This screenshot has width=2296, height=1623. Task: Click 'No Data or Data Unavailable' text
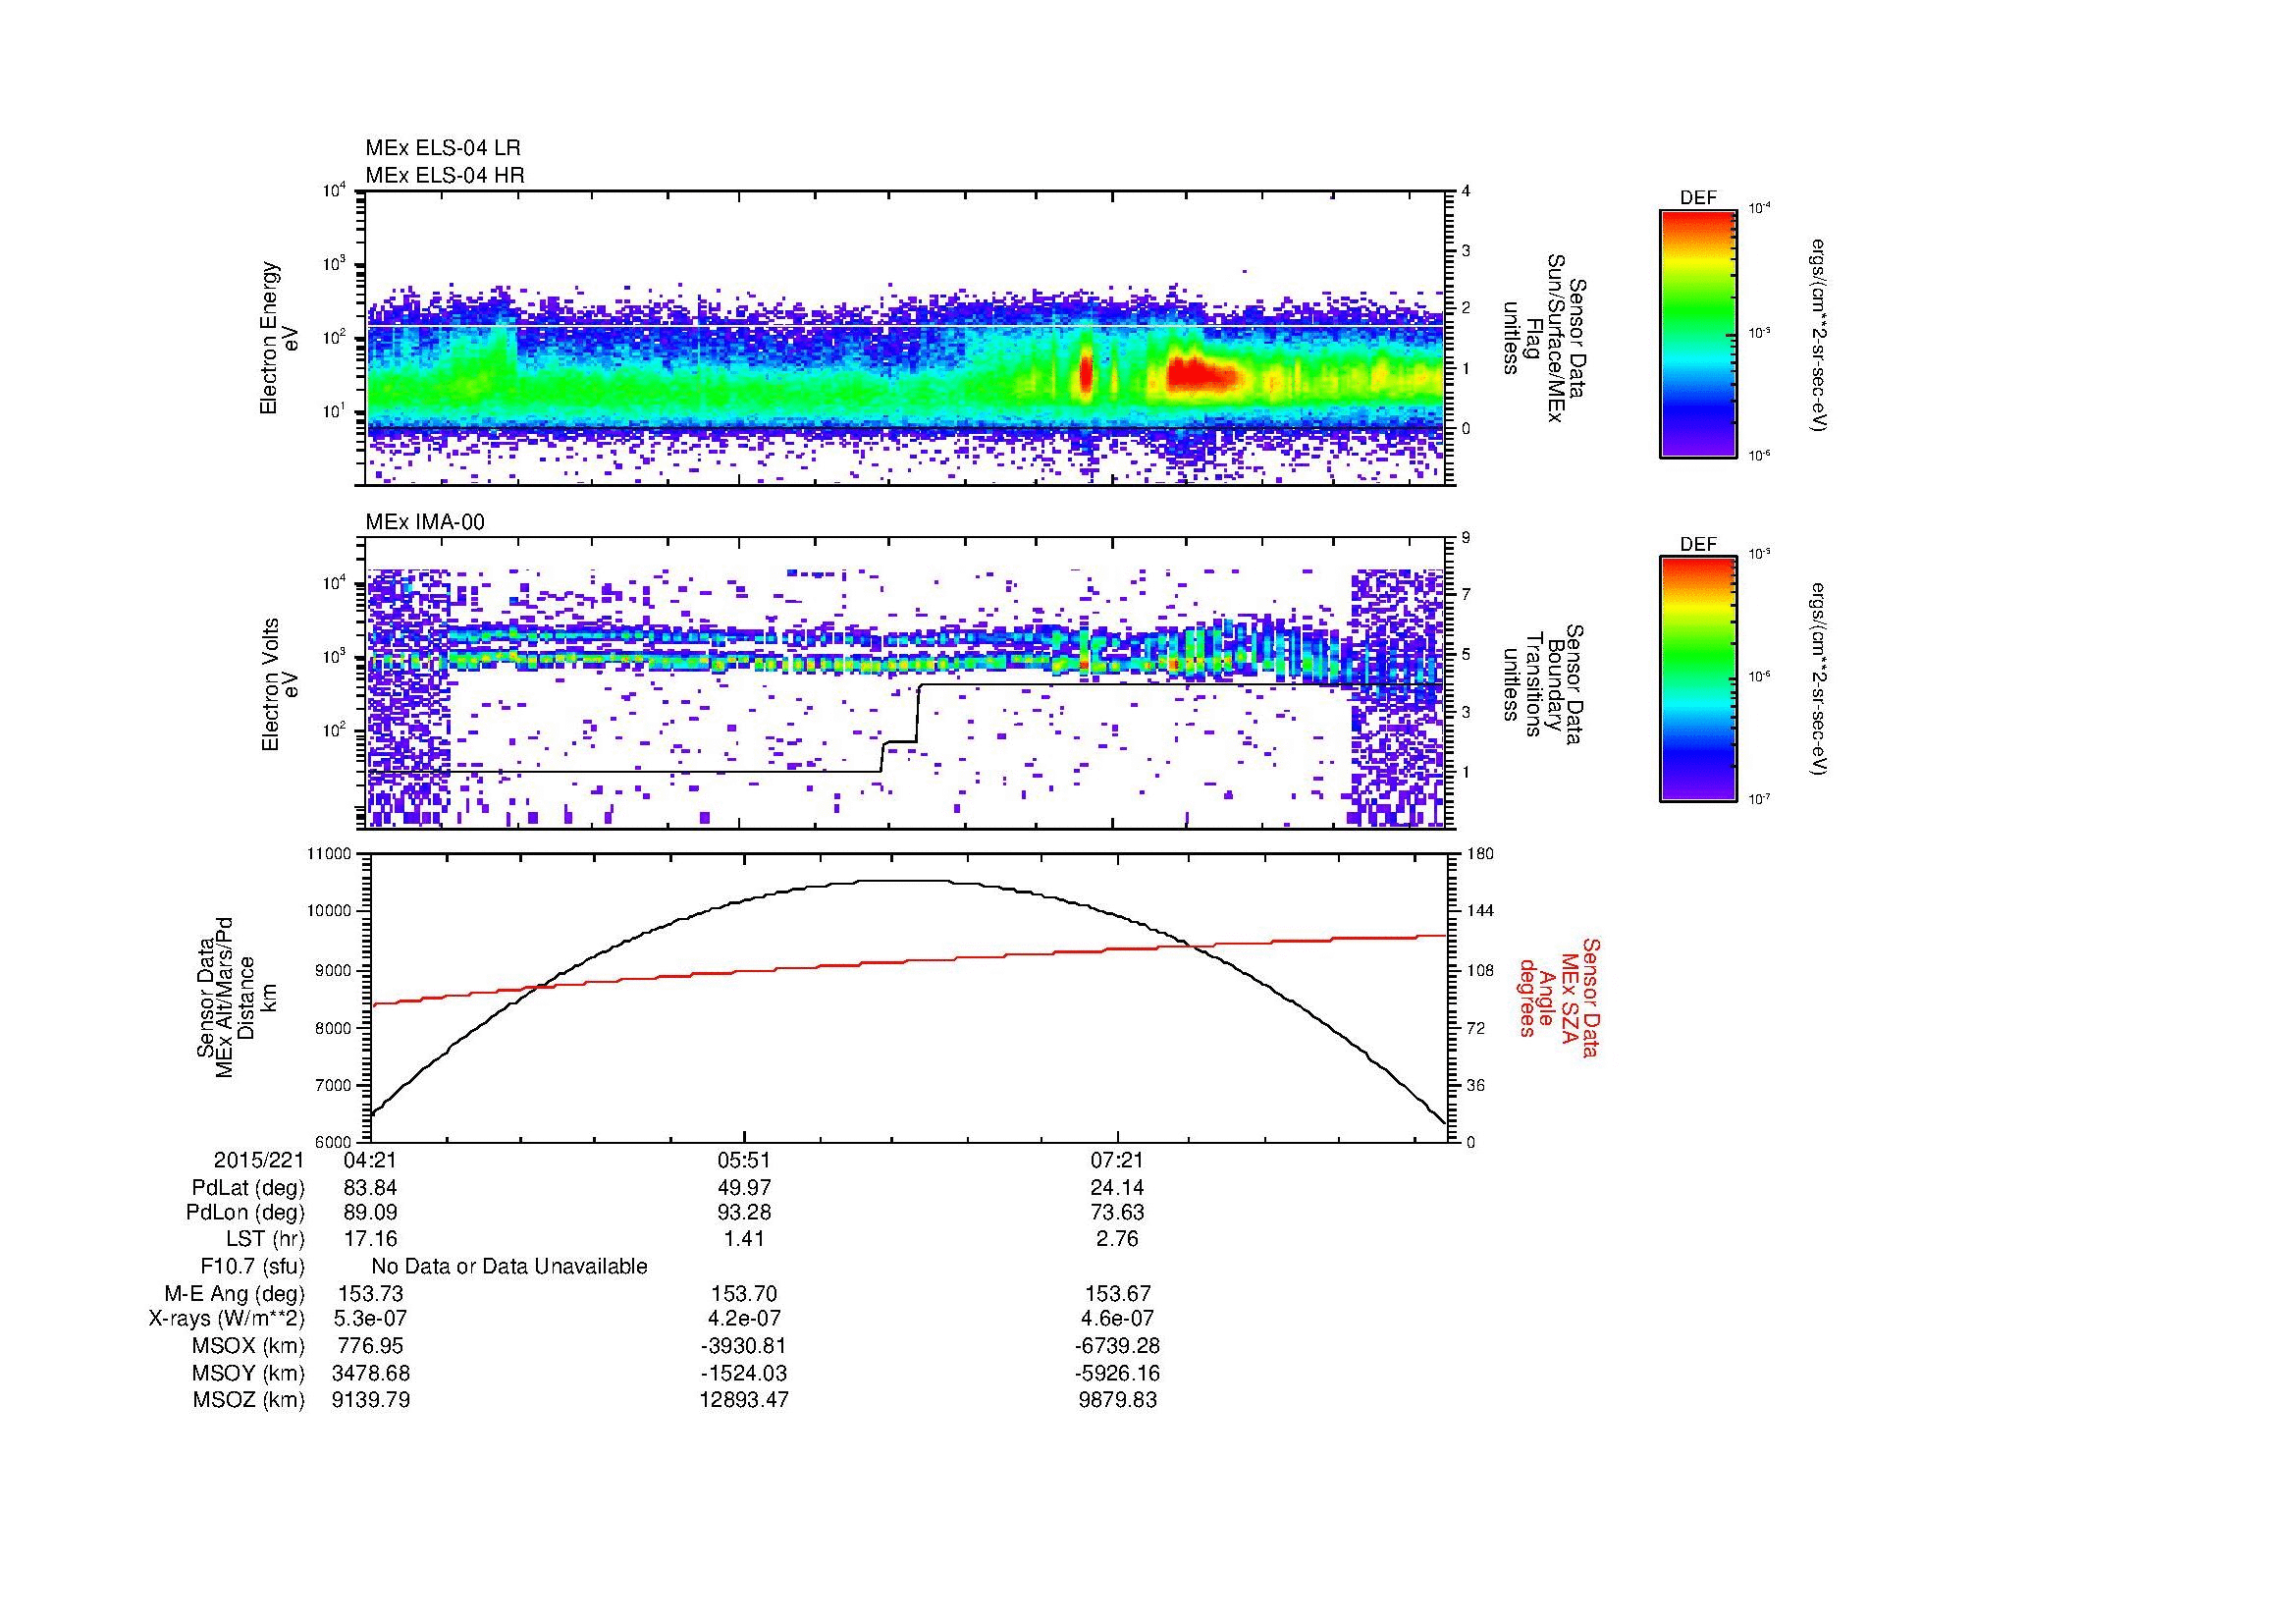coord(509,1267)
